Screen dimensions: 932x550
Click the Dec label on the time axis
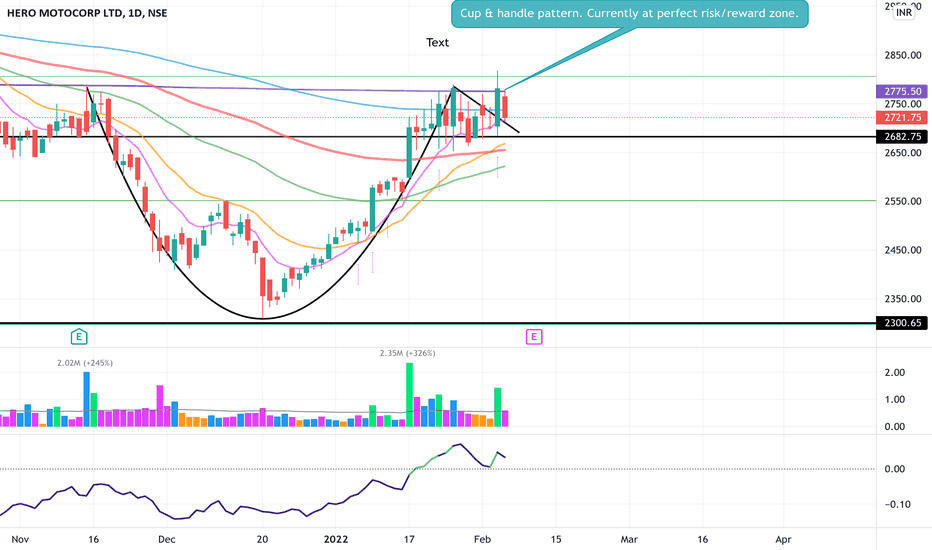(166, 539)
